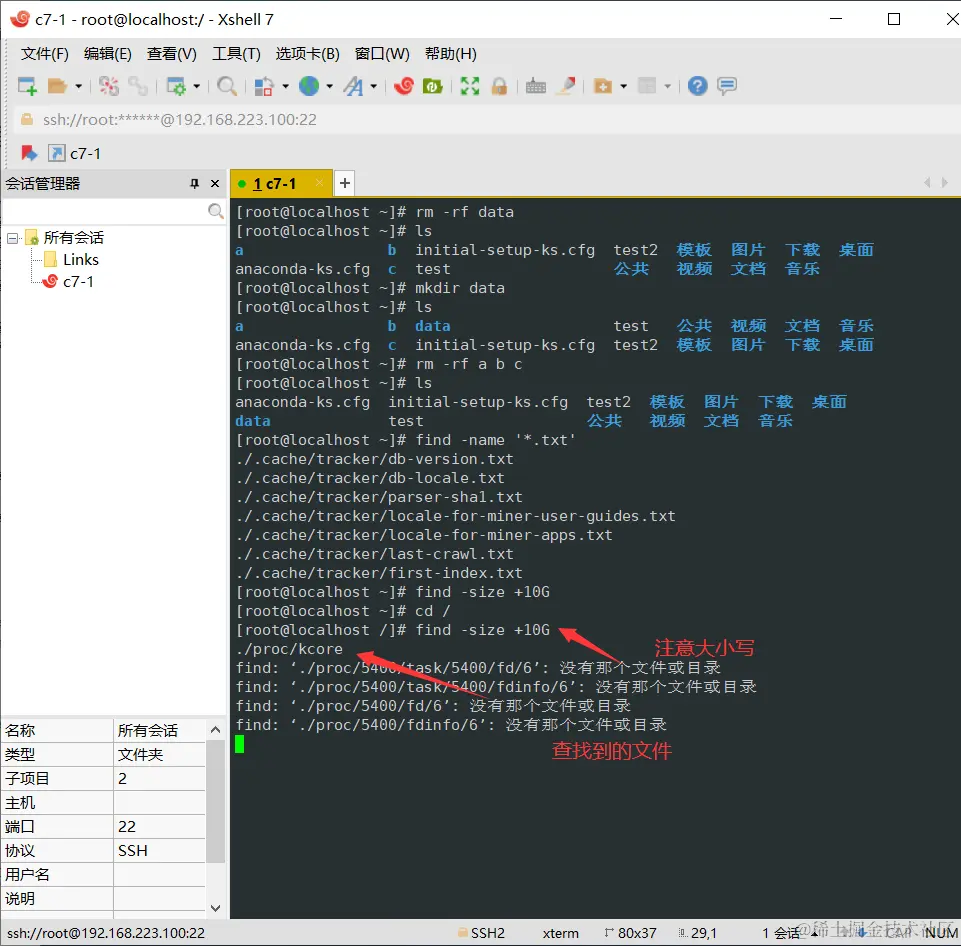Add a new tab with the plus button
Viewport: 961px width, 946px height.
point(344,183)
